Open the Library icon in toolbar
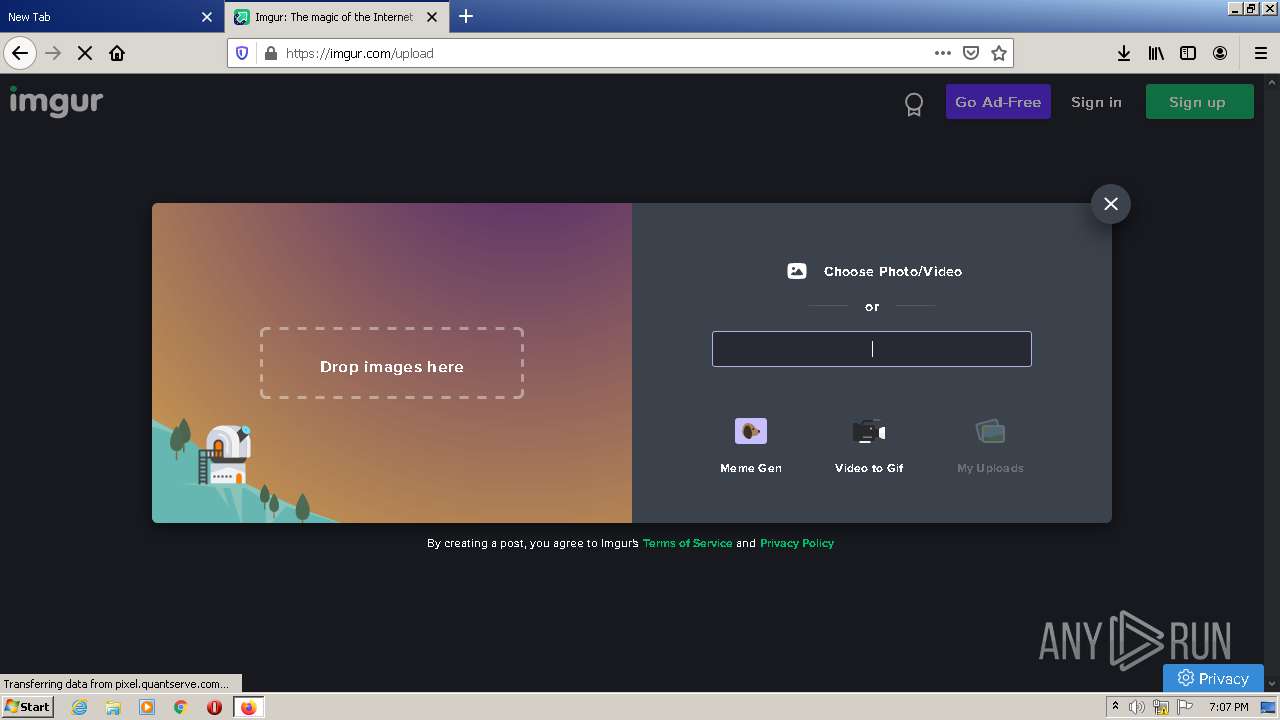This screenshot has height=720, width=1280. (1156, 53)
